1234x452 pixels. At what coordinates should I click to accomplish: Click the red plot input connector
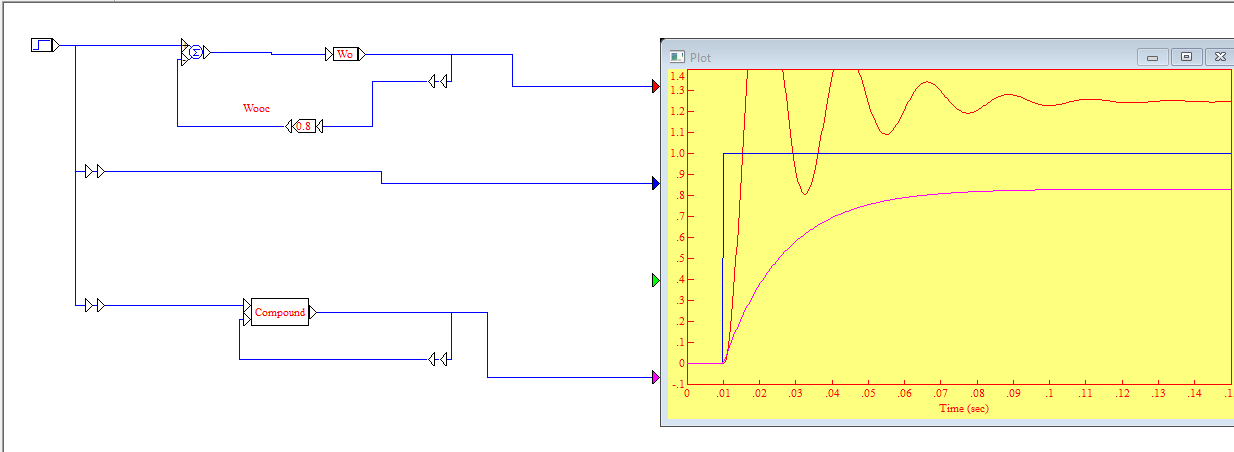655,87
